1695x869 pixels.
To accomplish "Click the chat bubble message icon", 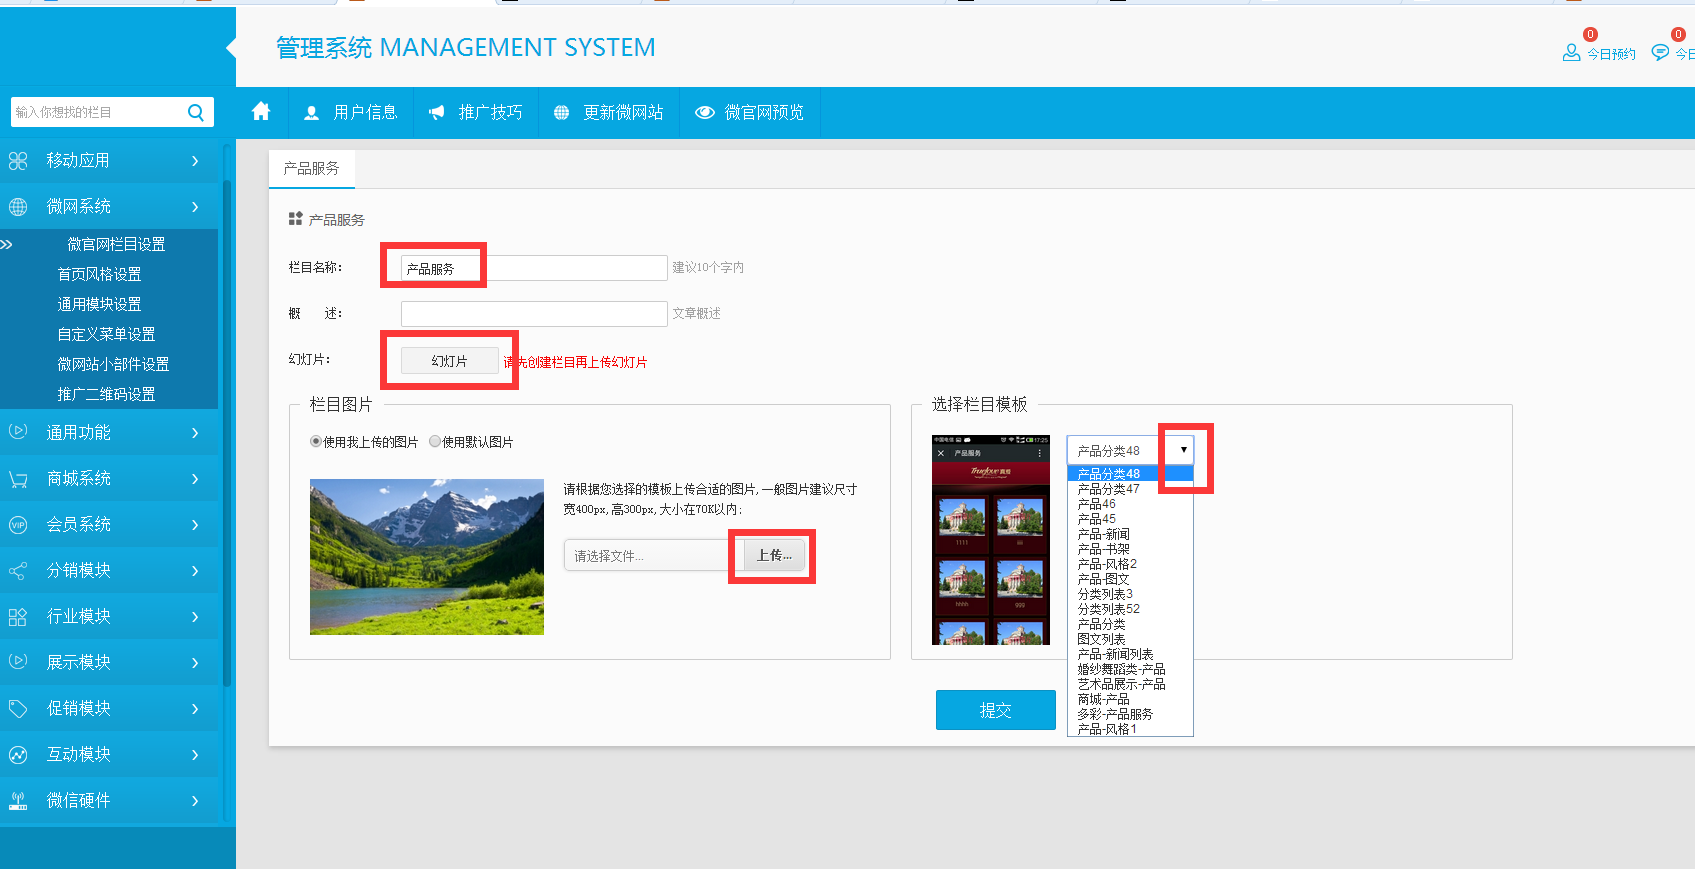I will pyautogui.click(x=1660, y=53).
